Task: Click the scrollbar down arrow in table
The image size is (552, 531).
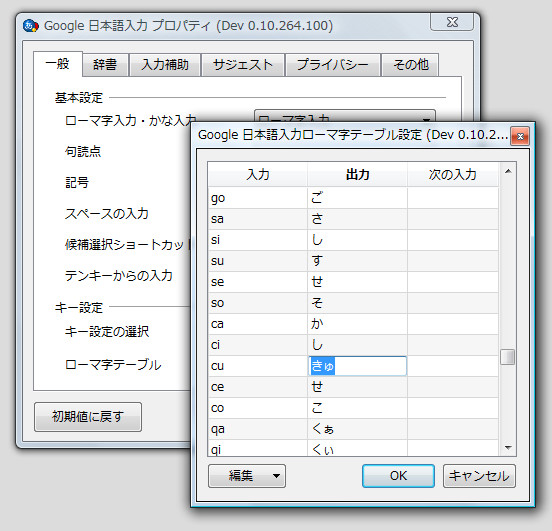Action: 508,448
